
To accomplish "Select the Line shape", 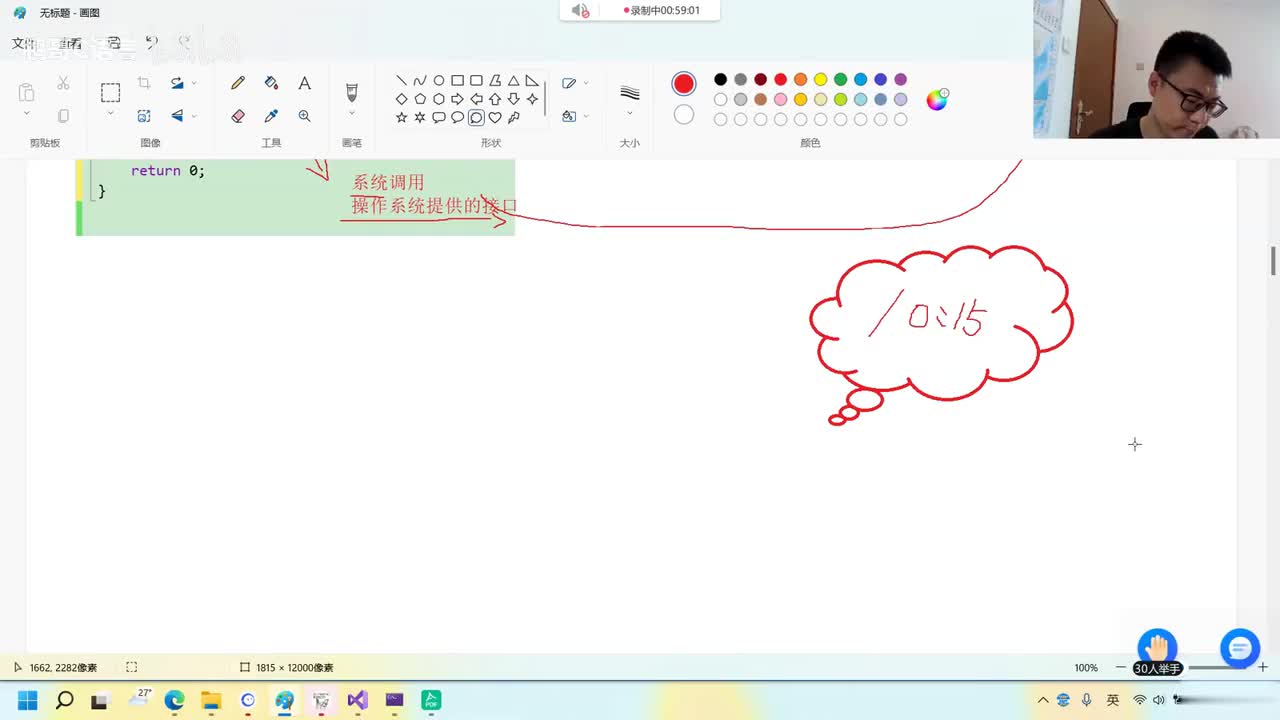I will coord(401,81).
